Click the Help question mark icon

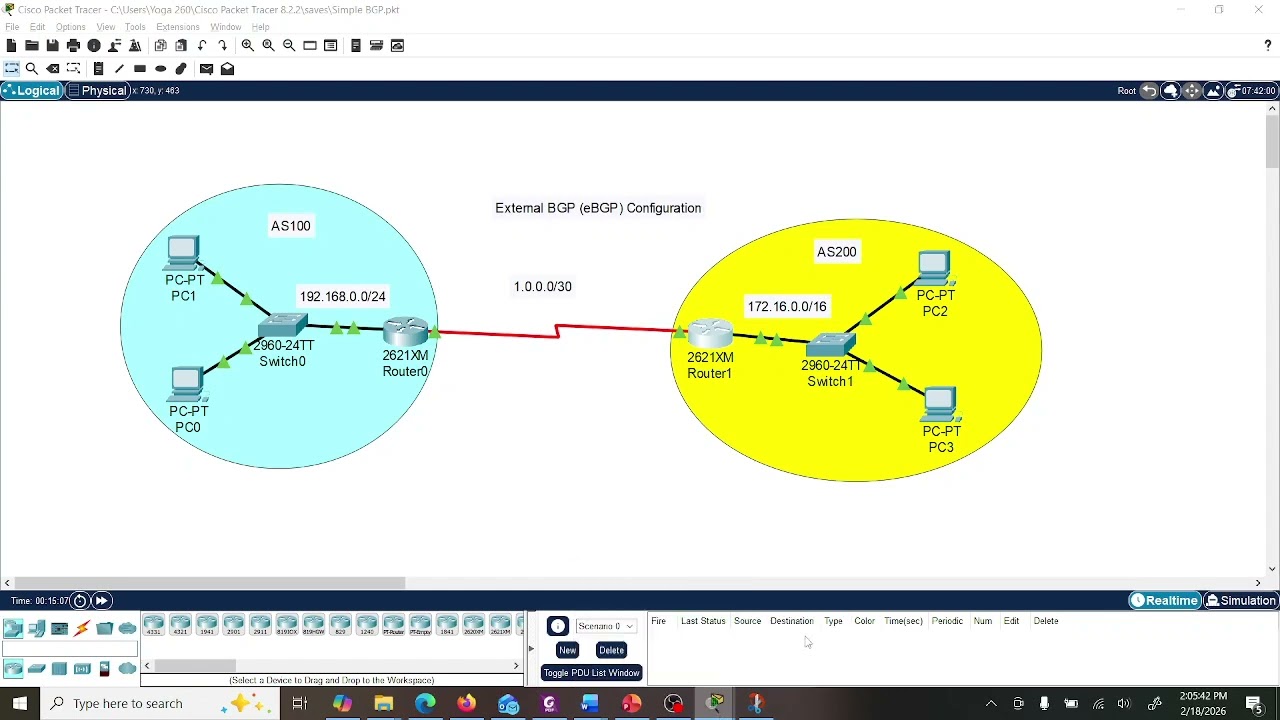point(1268,46)
